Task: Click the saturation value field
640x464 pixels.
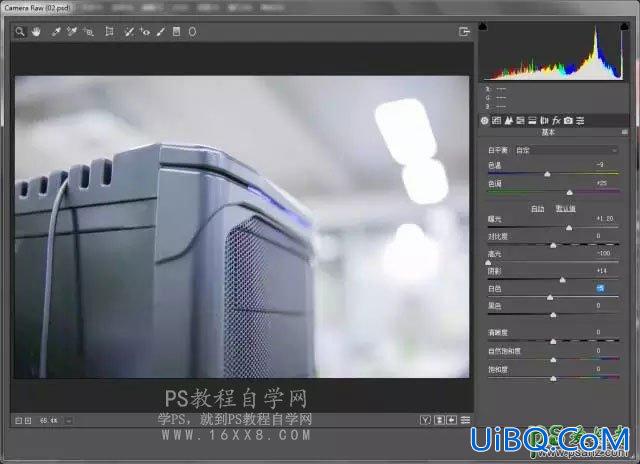Action: (598, 369)
